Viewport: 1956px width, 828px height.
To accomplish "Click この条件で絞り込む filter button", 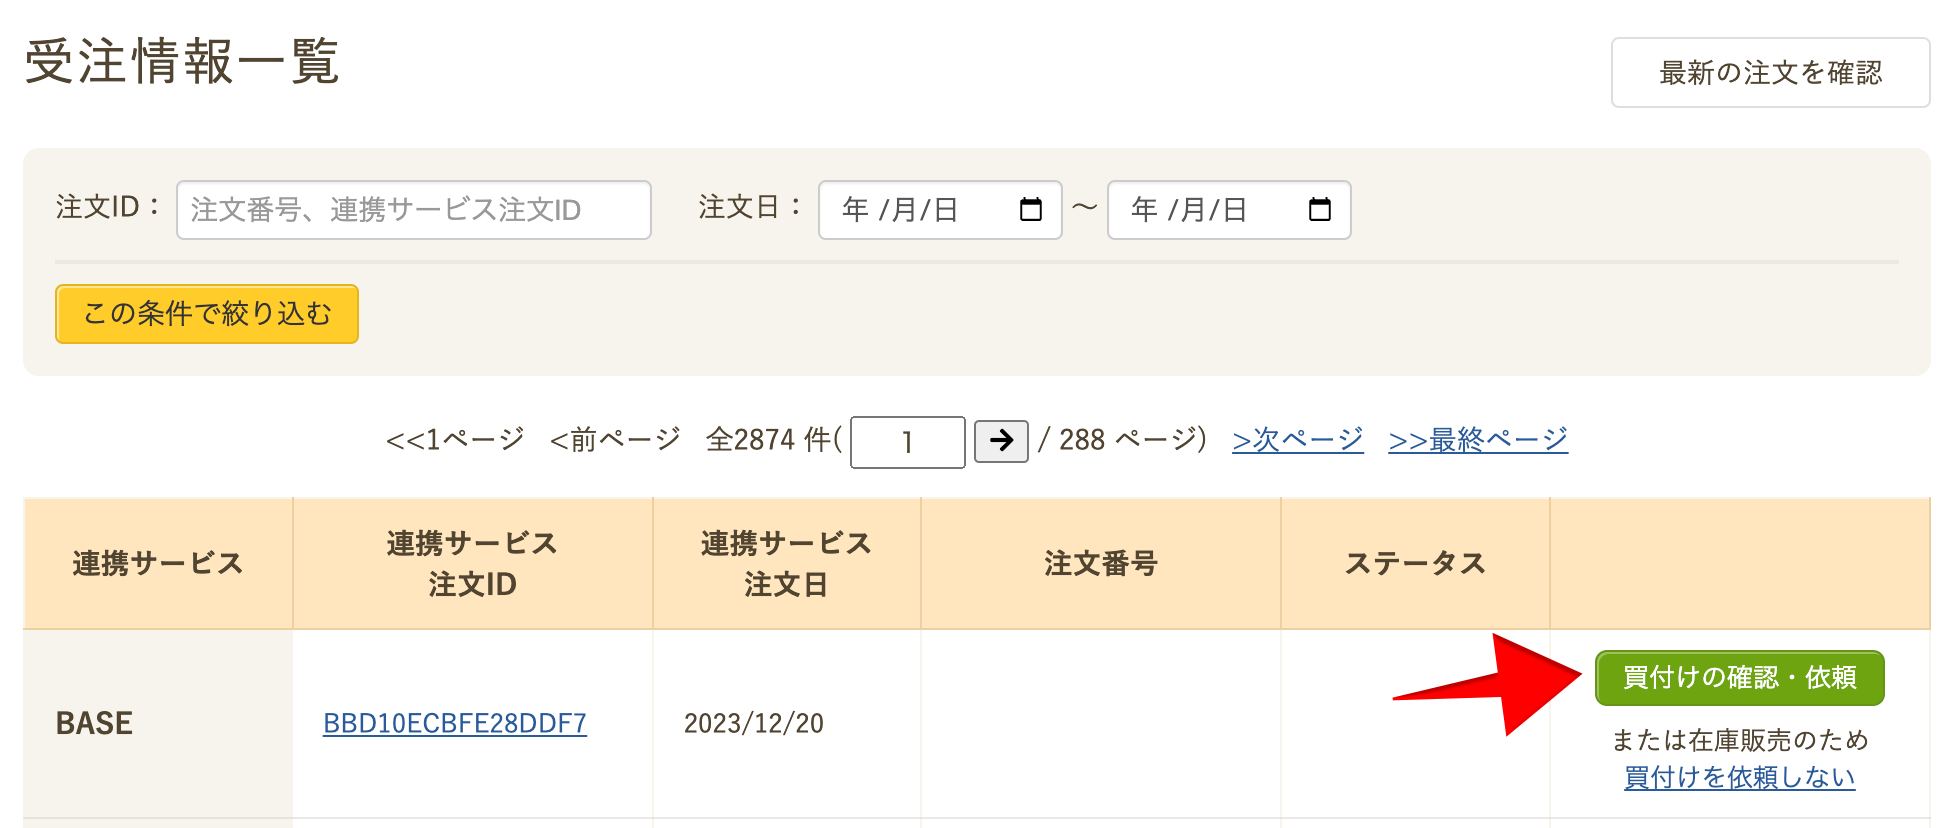I will pos(207,314).
